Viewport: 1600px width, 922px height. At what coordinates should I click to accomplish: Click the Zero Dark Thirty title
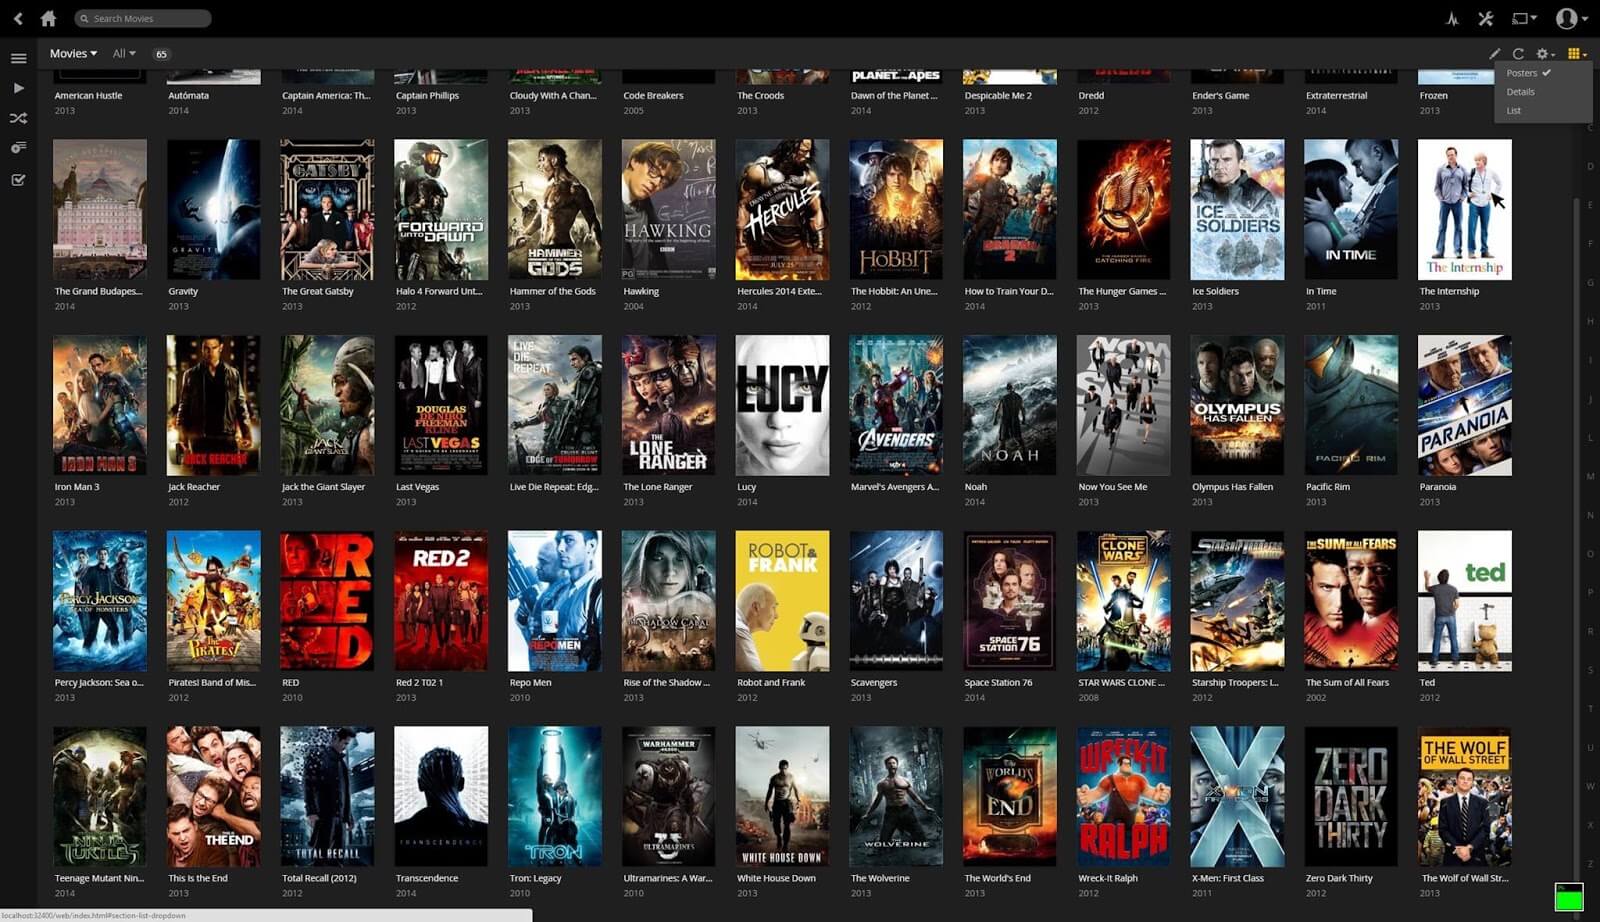1339,878
